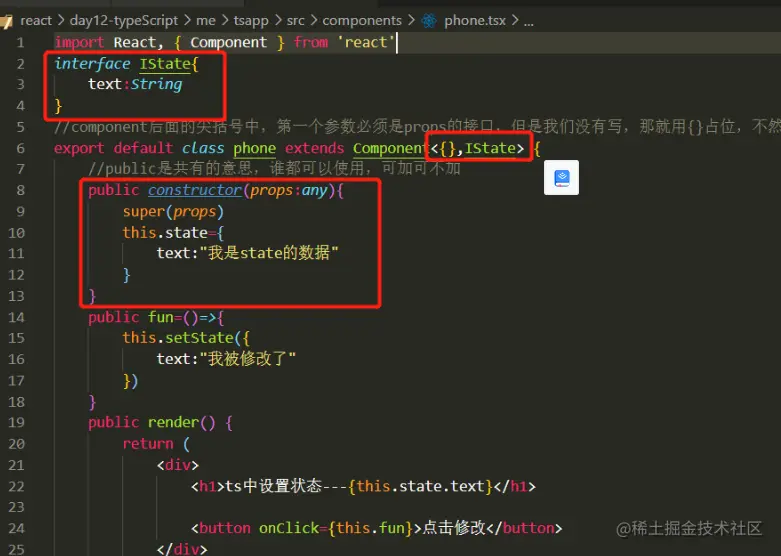This screenshot has height=556, width=781.
Task: Click 'this.state.text' inside the h1
Action: coord(420,486)
